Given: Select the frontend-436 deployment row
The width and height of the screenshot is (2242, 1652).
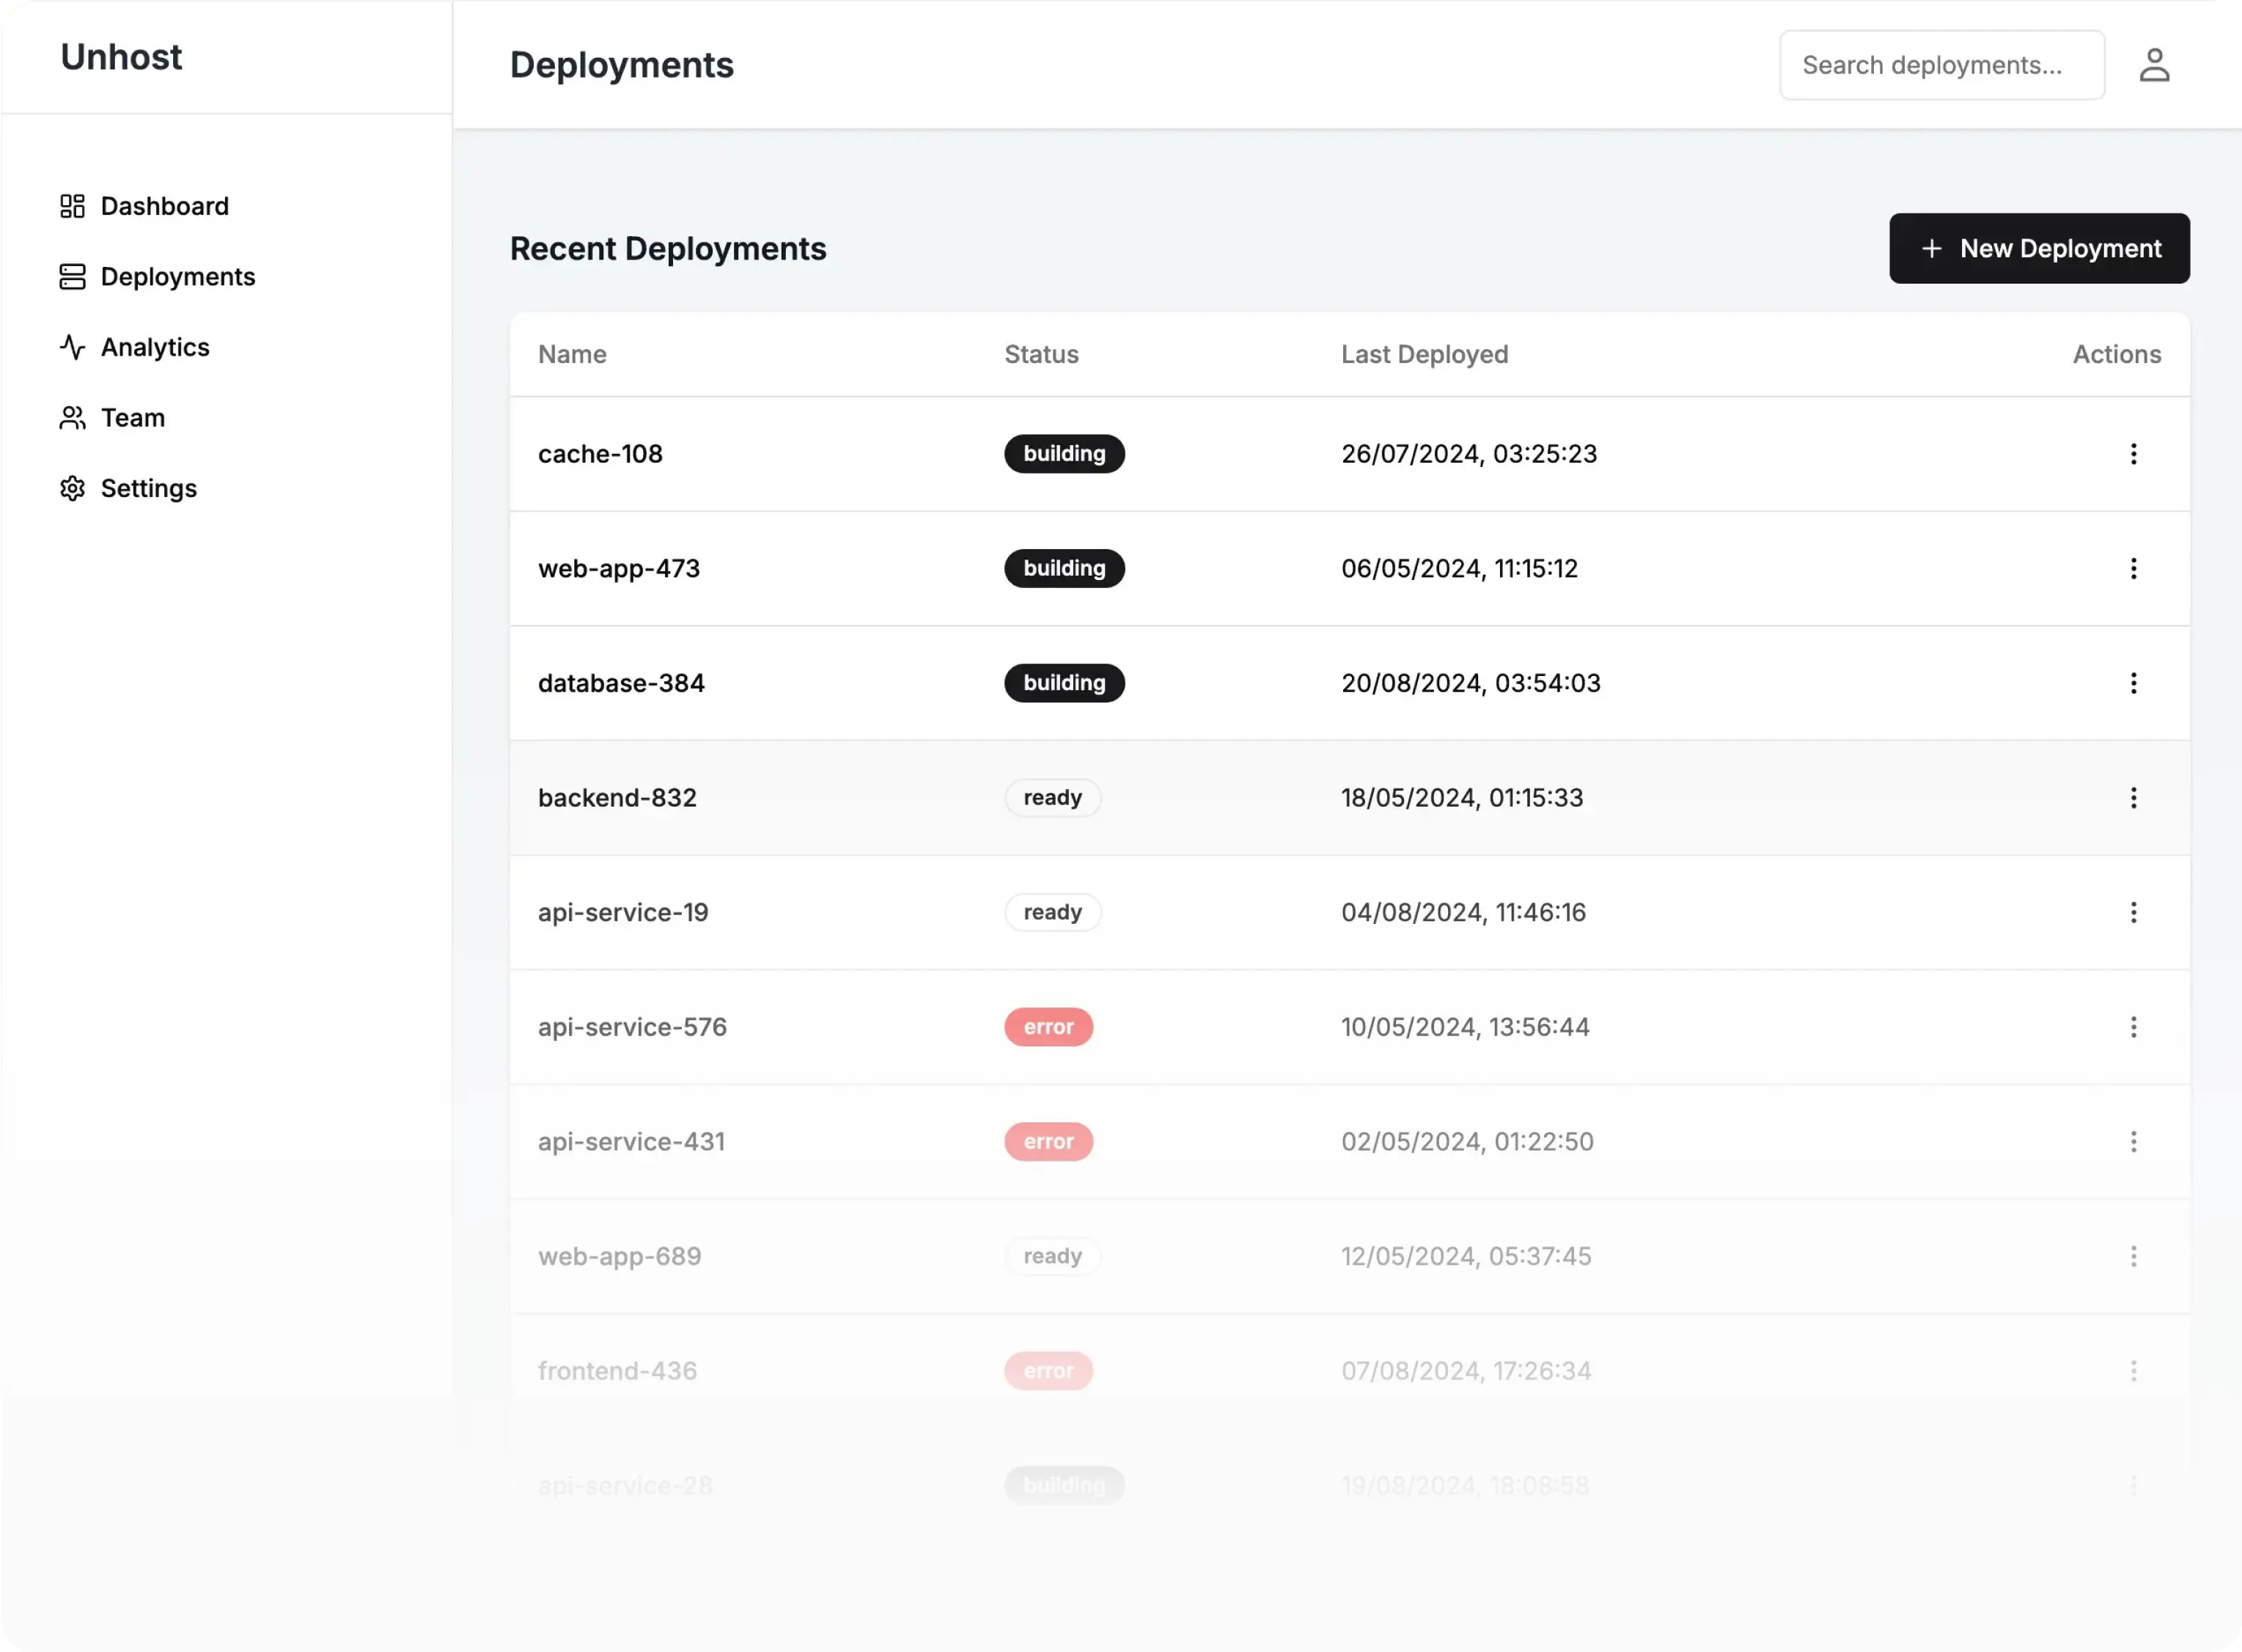Looking at the screenshot, I should tap(1200, 1370).
